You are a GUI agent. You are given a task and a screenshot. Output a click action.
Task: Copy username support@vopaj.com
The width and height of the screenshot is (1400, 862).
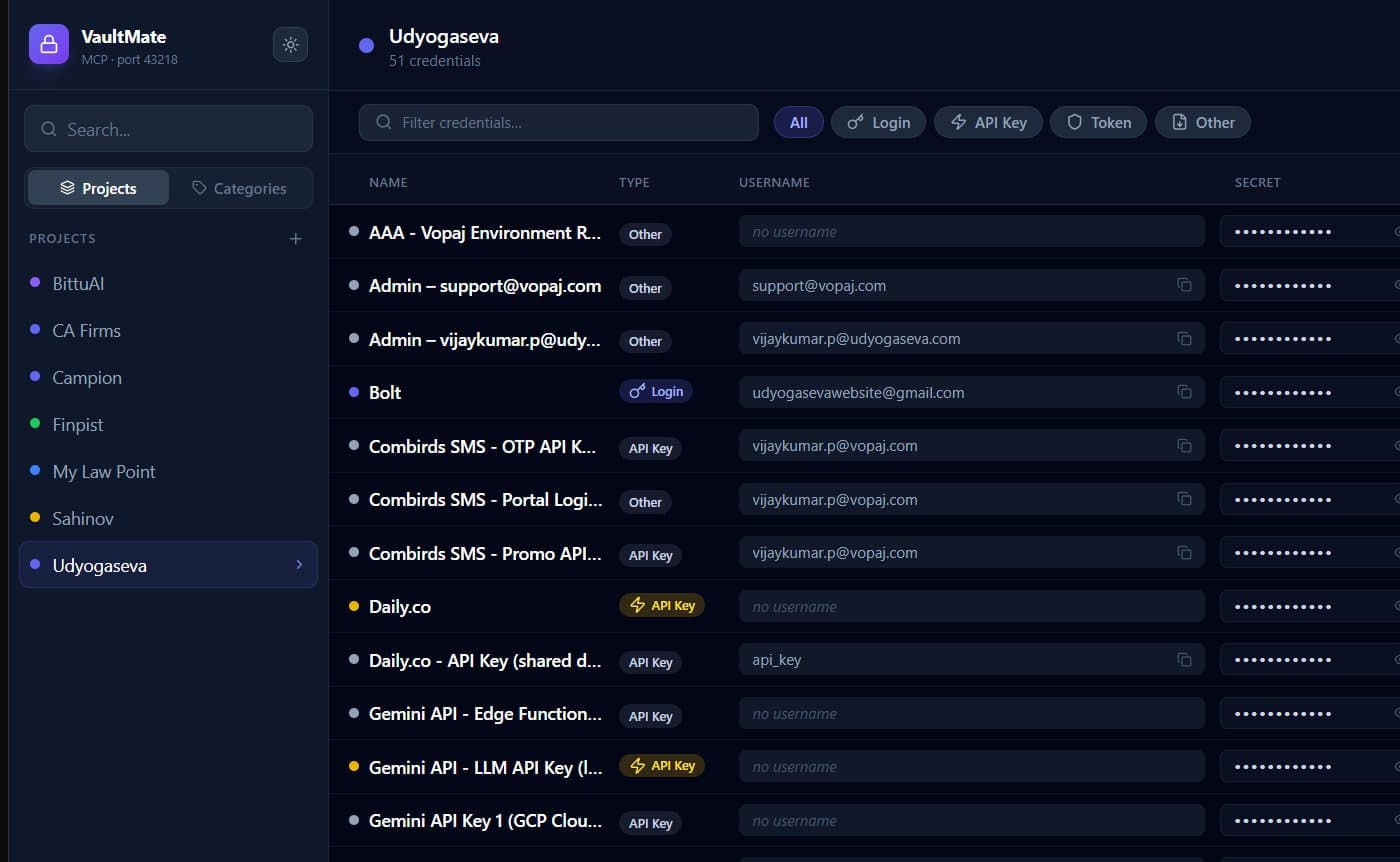tap(1184, 285)
